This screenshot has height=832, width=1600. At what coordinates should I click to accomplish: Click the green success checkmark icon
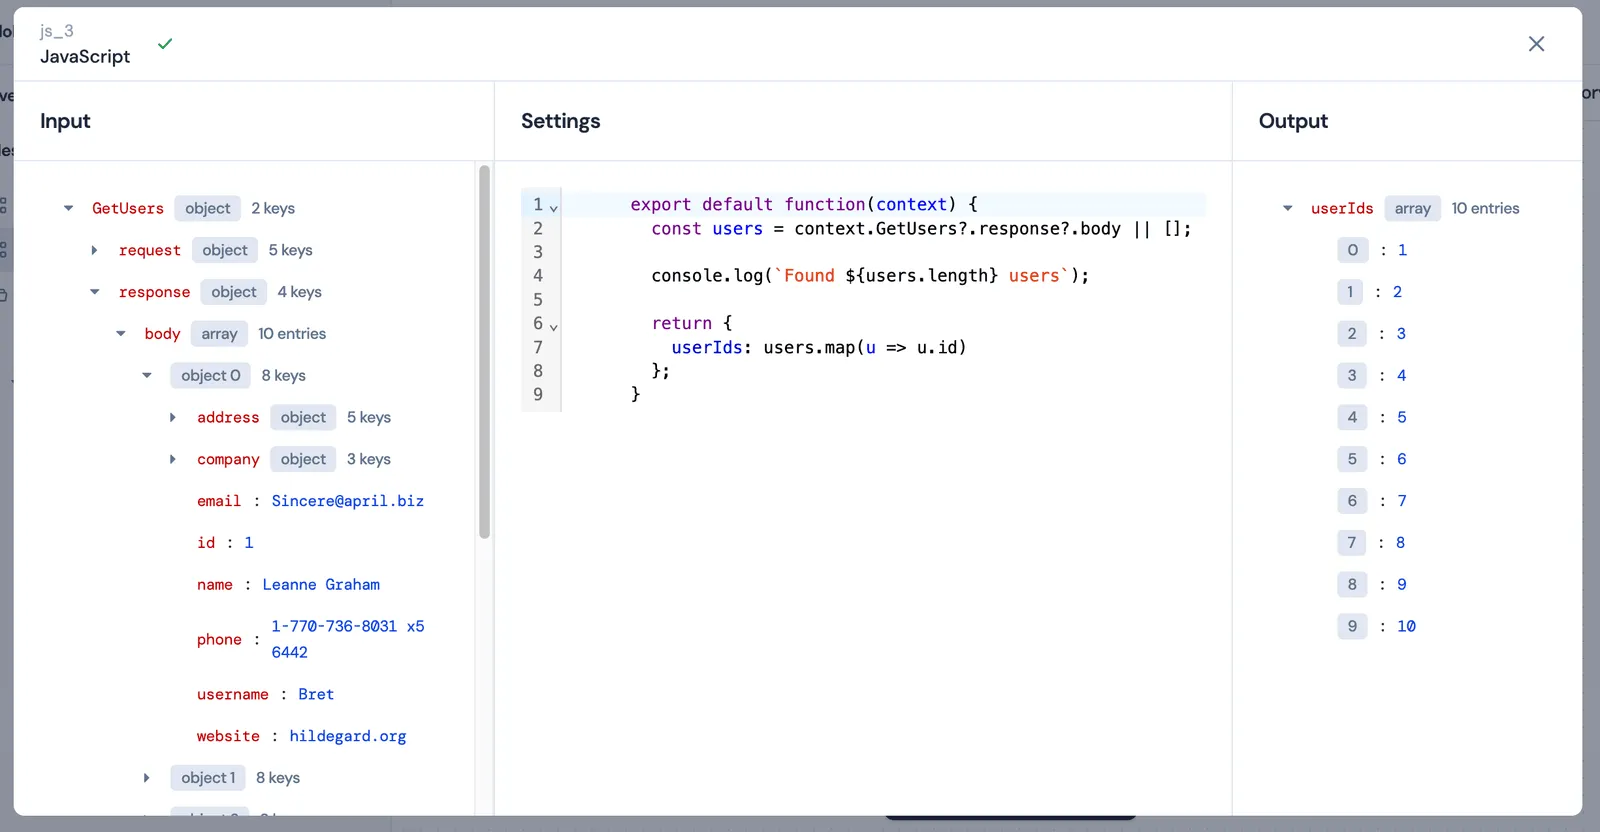pyautogui.click(x=165, y=44)
